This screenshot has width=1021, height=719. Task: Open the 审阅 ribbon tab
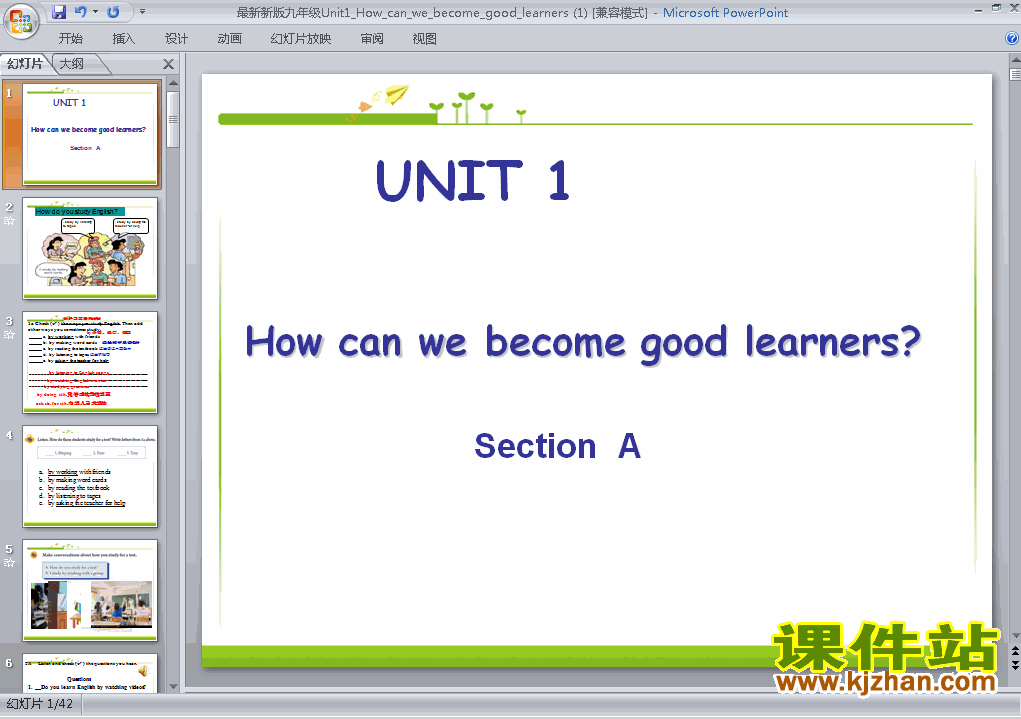coord(372,39)
